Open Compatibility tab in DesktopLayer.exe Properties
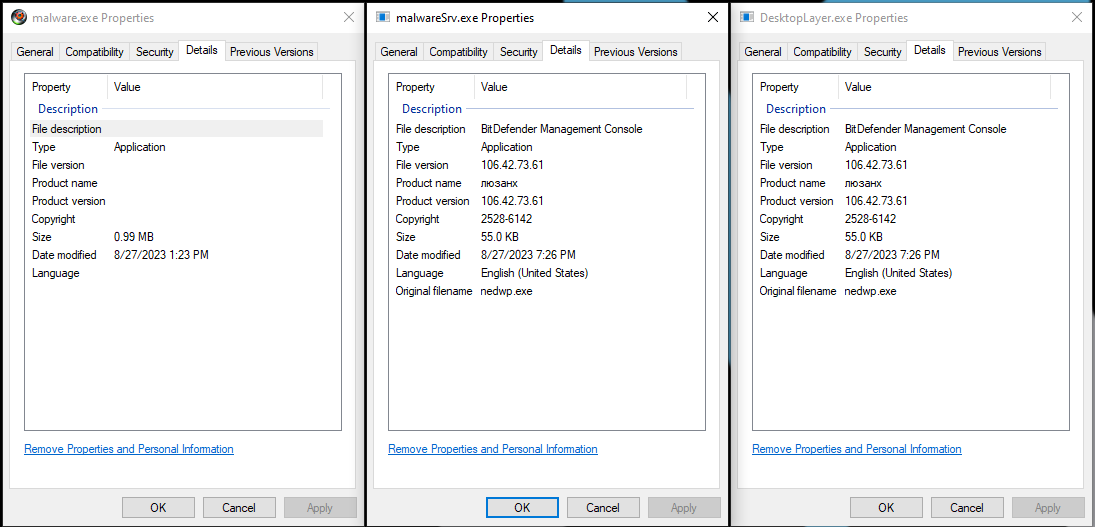The image size is (1095, 527). 822,52
